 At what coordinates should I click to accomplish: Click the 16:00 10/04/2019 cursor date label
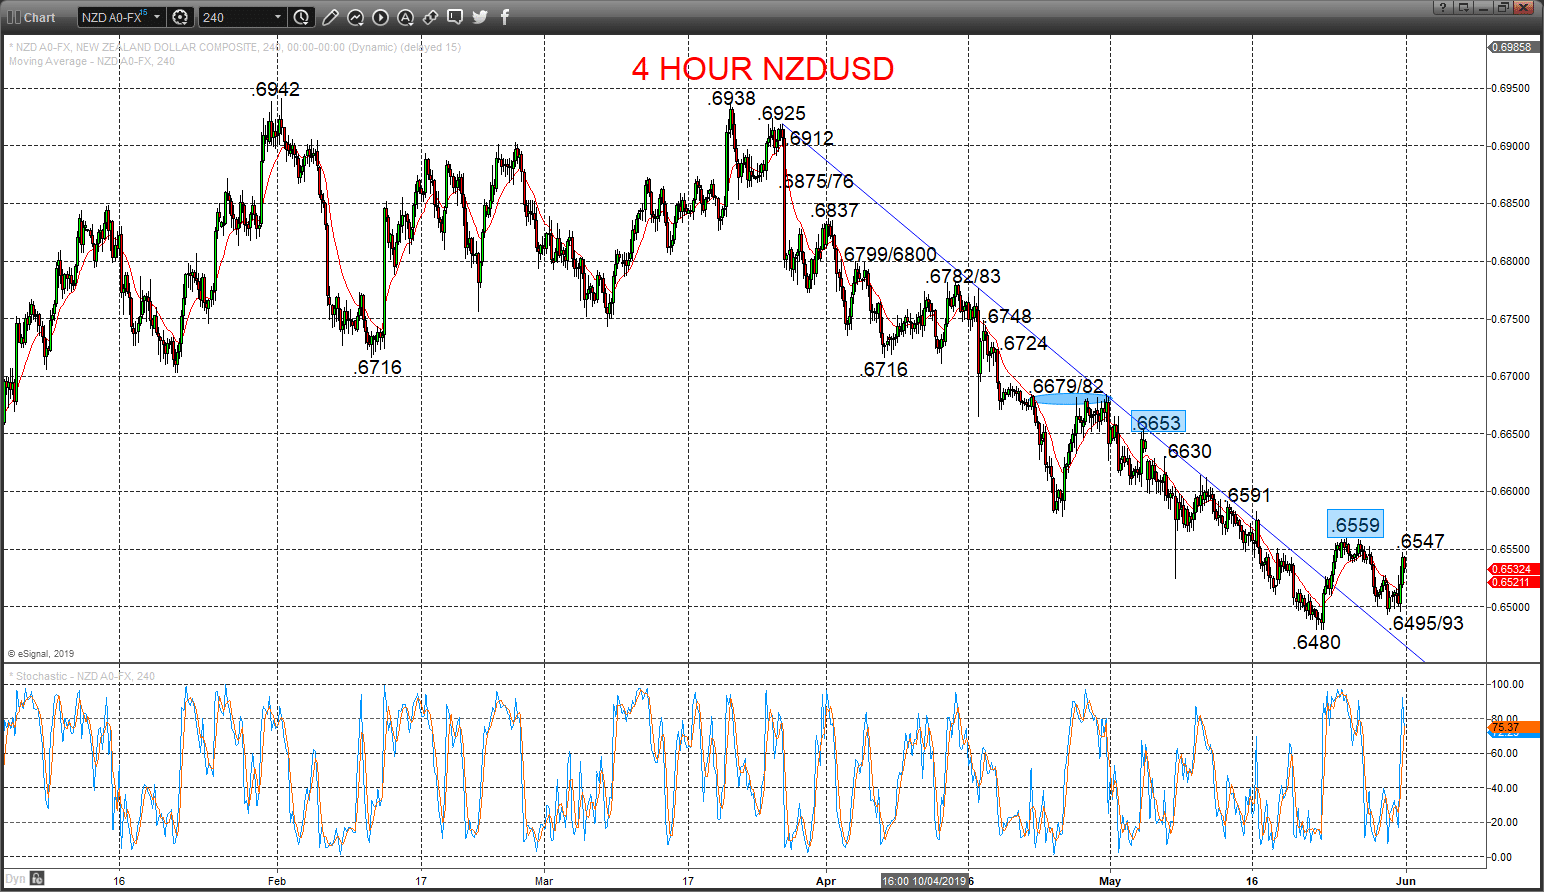point(925,881)
